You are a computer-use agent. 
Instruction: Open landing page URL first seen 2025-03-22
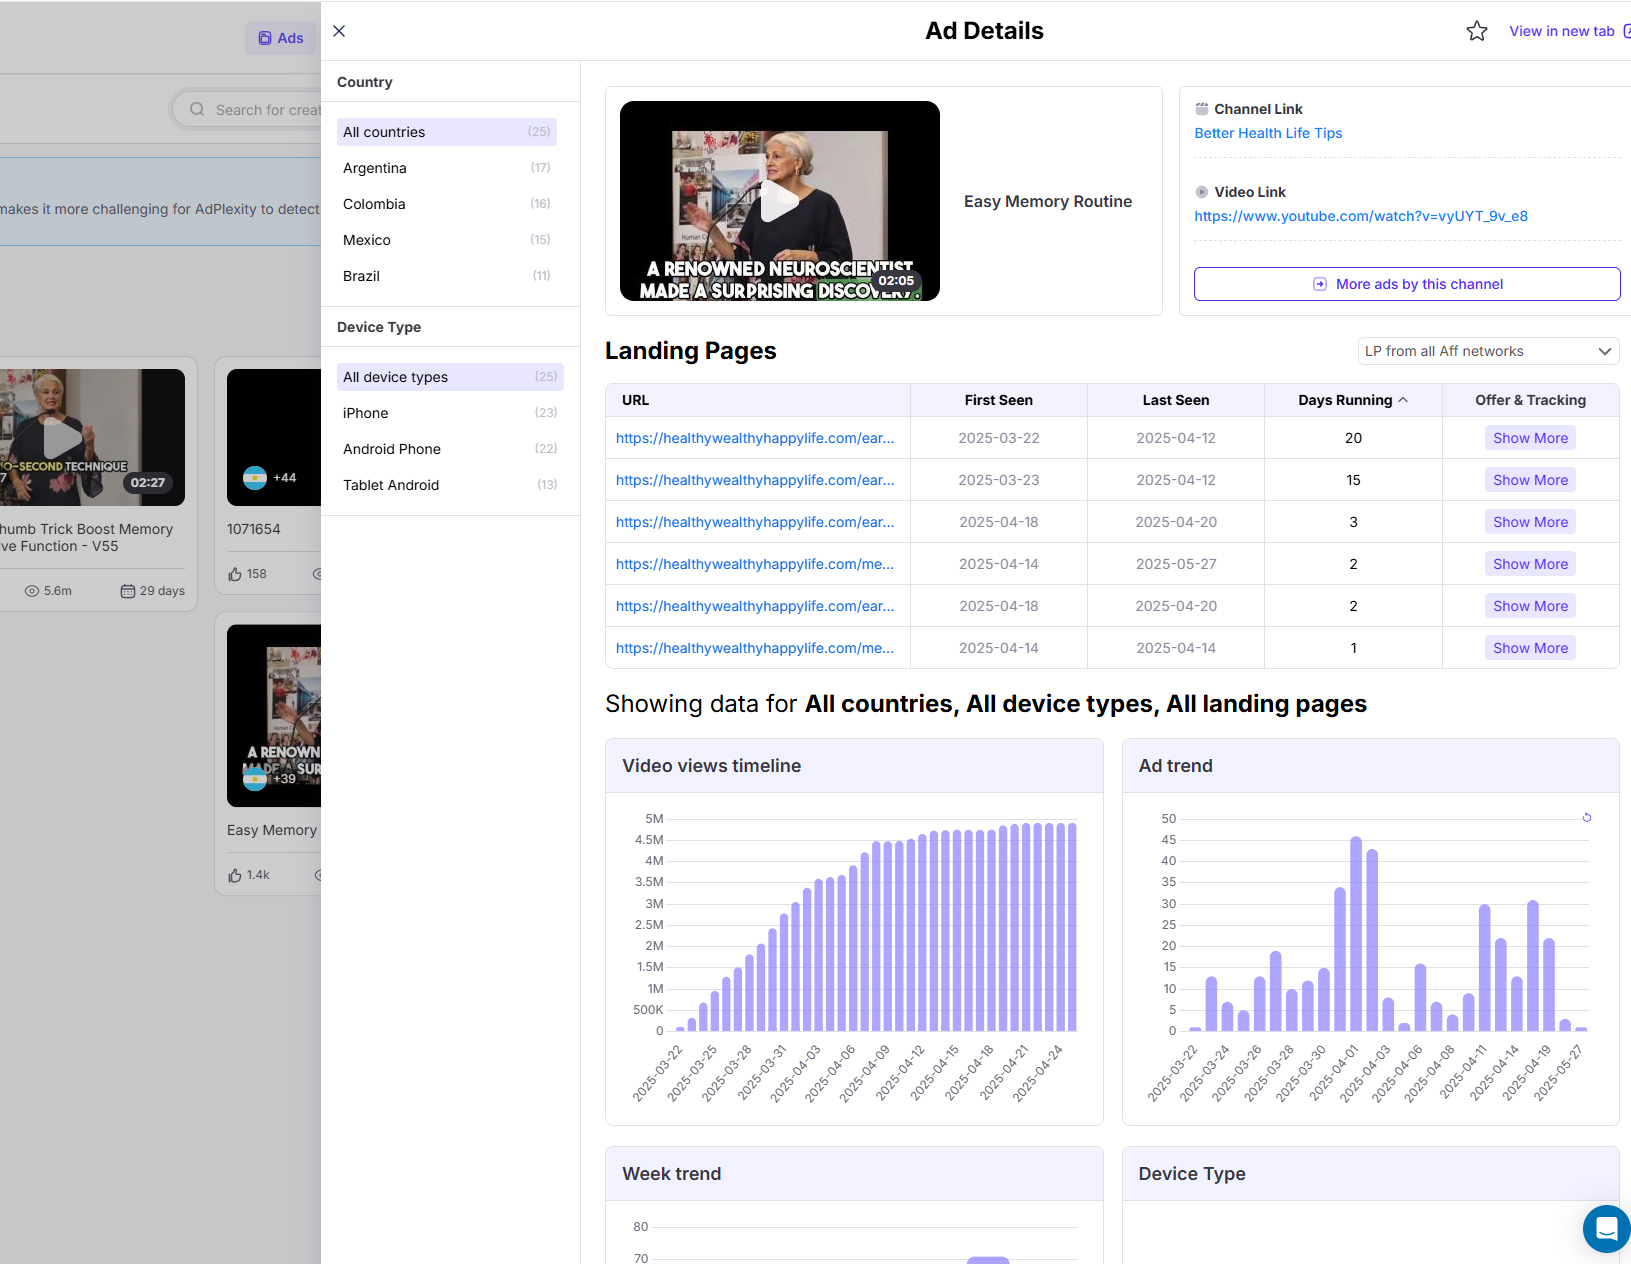[755, 438]
